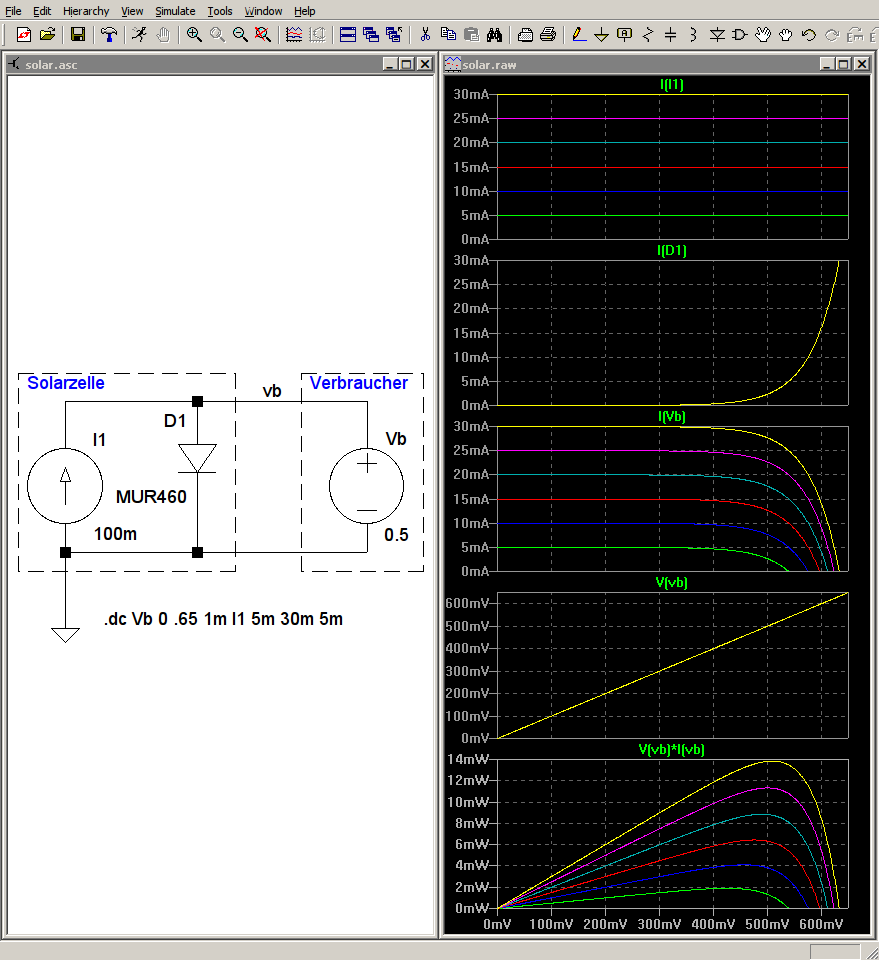Open the Control Panel hammer icon
Viewport: 879px width, 960px height.
(109, 34)
